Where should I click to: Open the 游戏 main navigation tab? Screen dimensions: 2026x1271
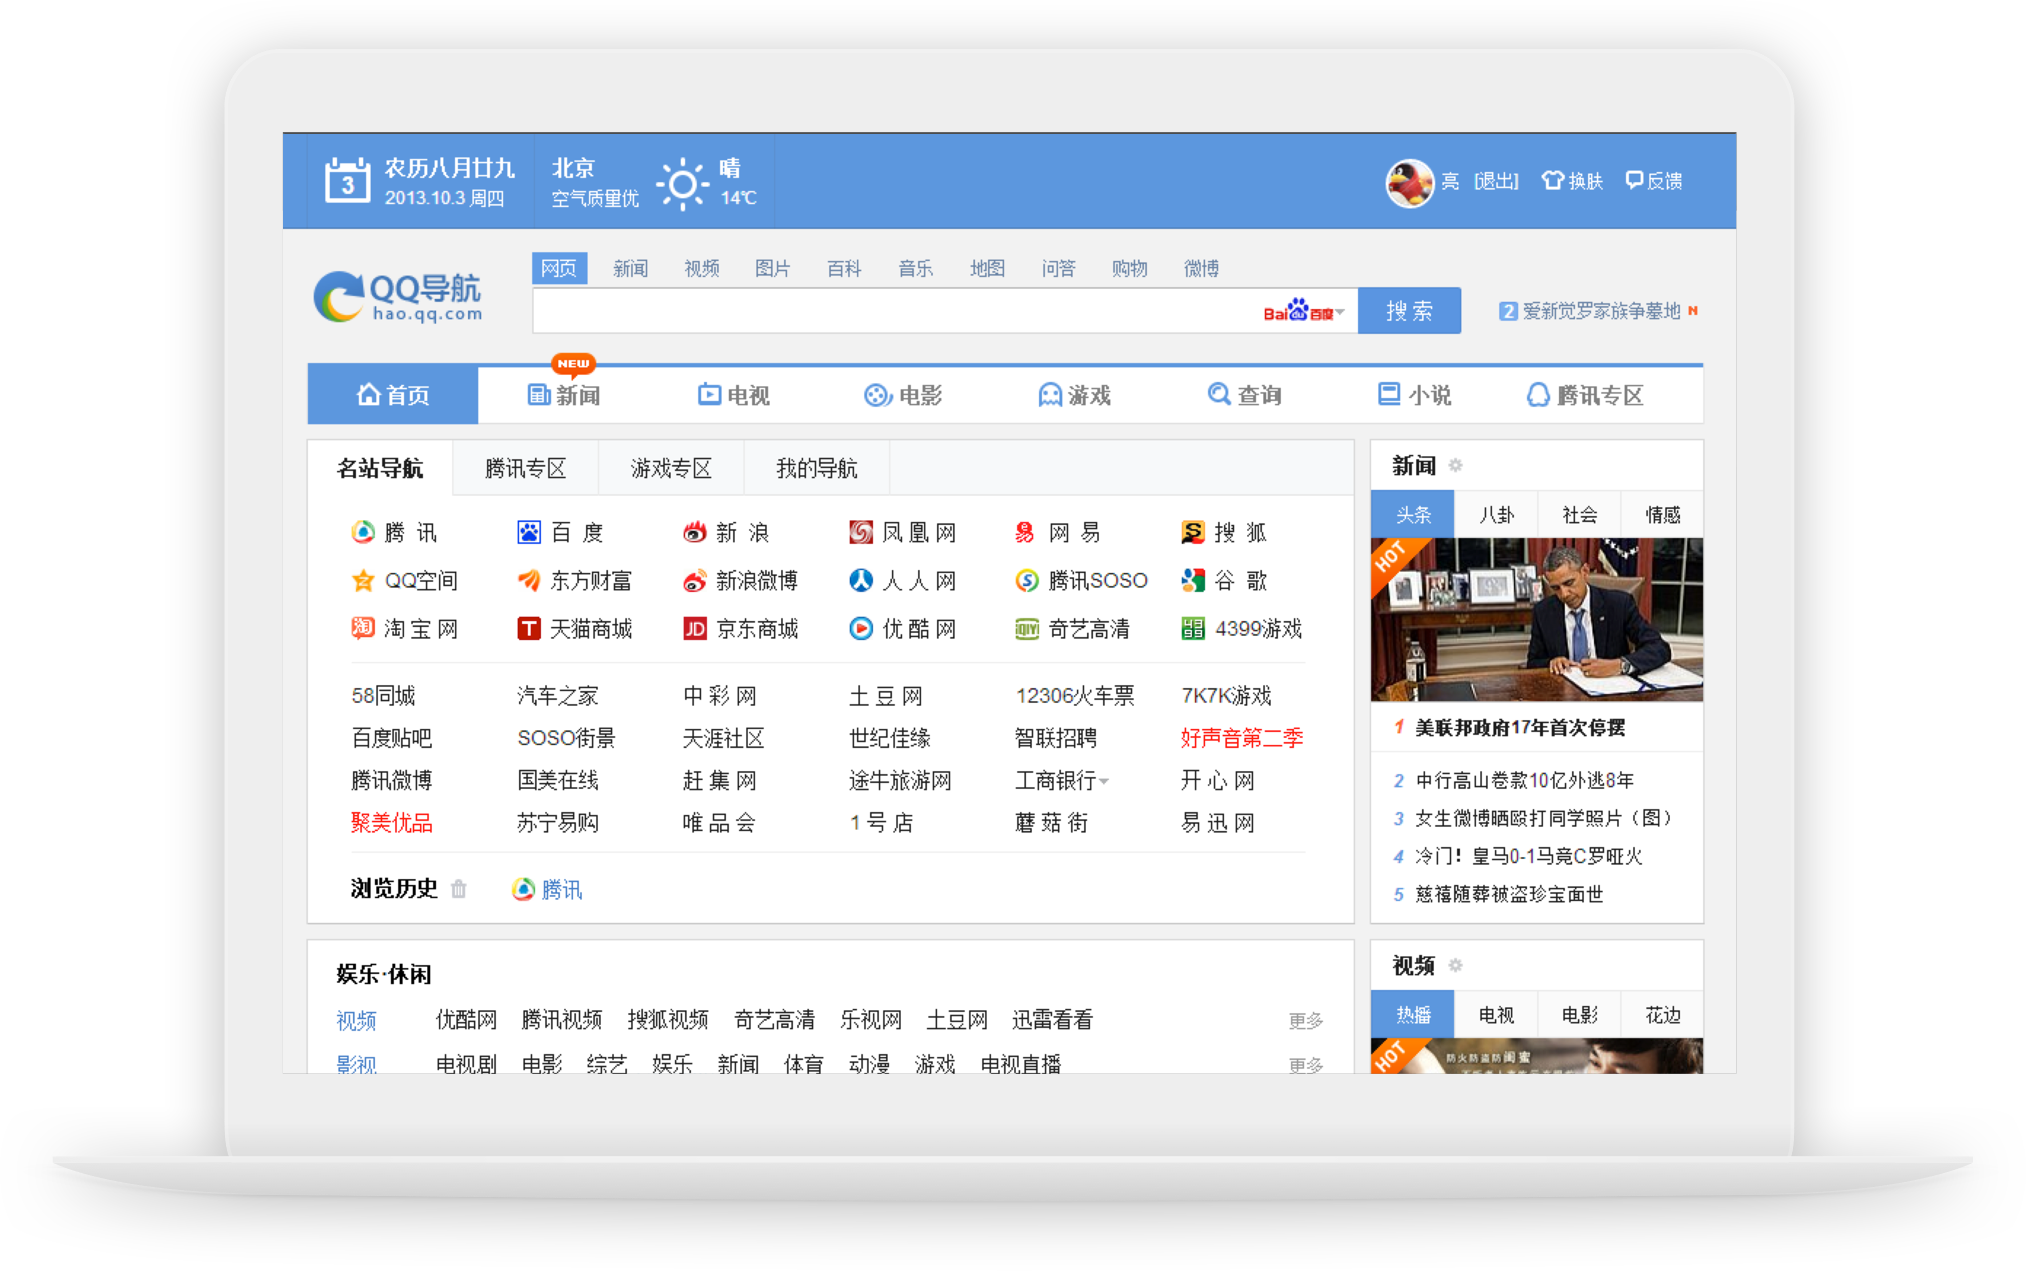[x=1074, y=395]
